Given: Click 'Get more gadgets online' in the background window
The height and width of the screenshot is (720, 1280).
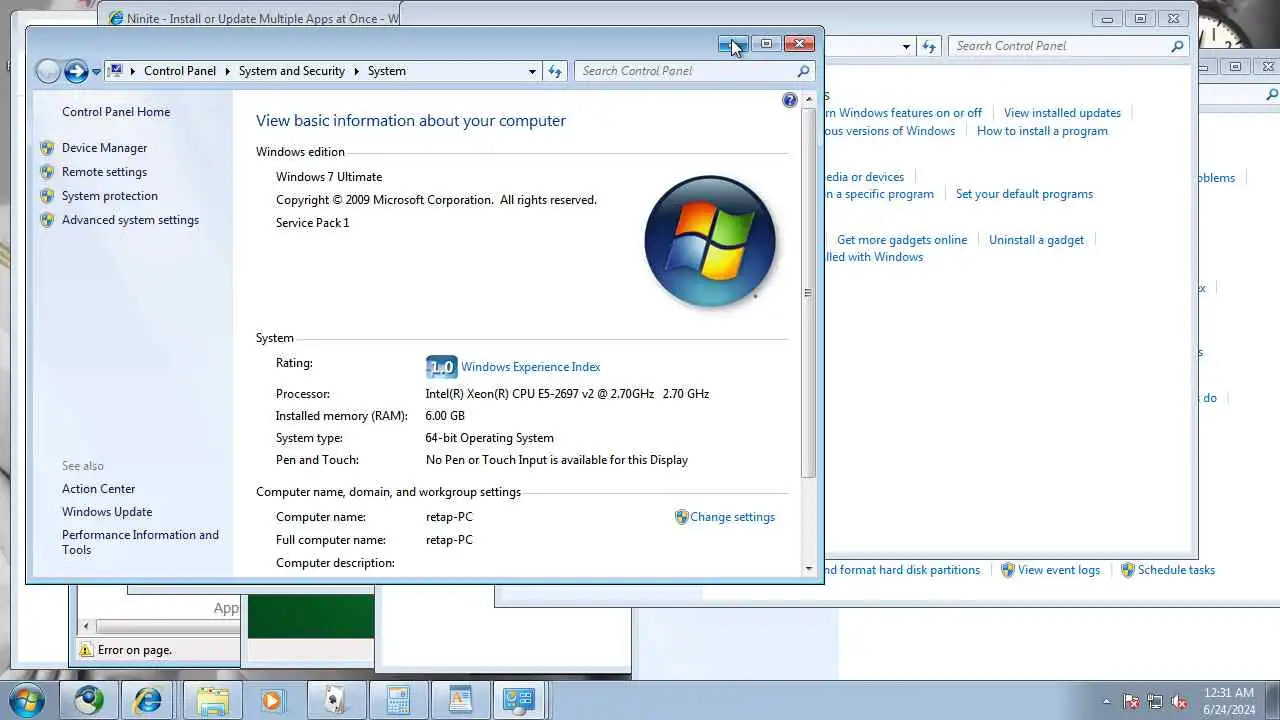Looking at the screenshot, I should (902, 240).
